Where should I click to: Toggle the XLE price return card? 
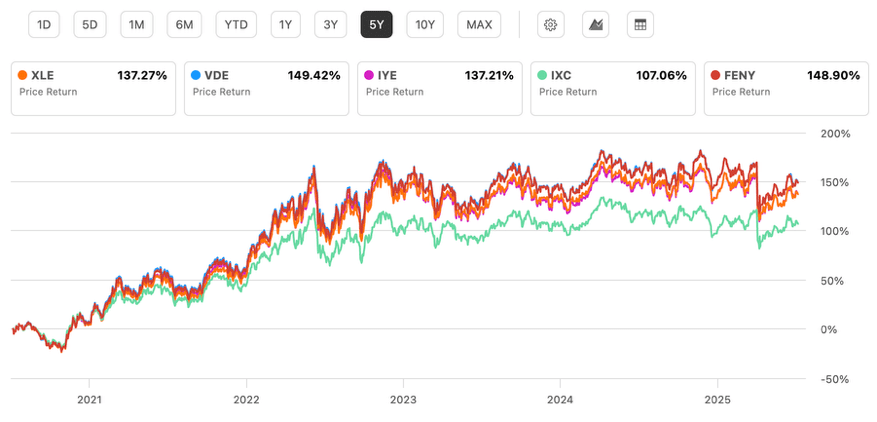pyautogui.click(x=93, y=88)
